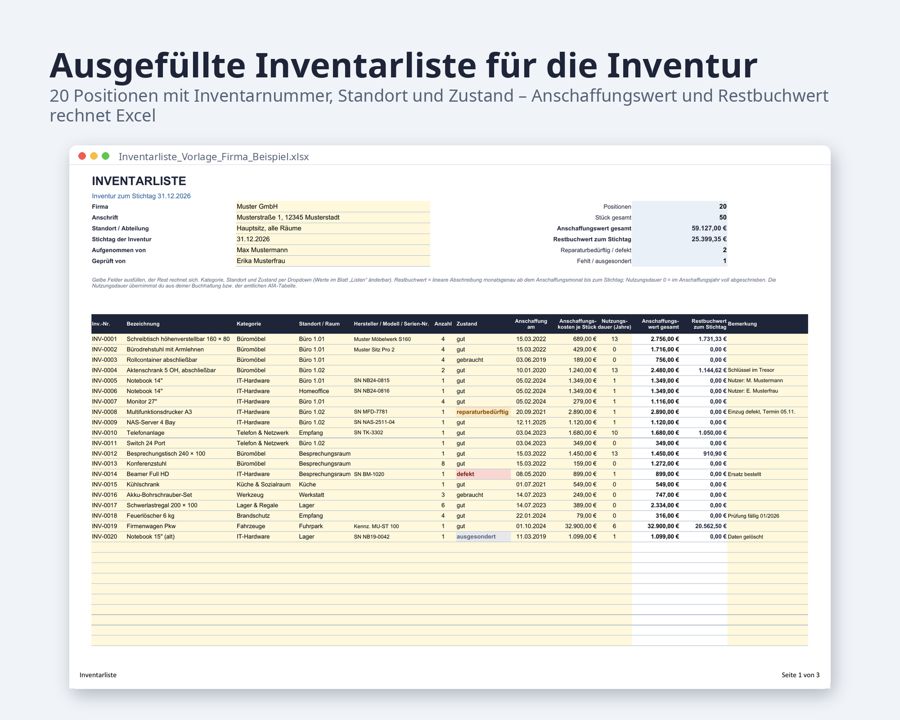Open the orange reparaturbedürftig status cell
This screenshot has width=900, height=720.
[483, 412]
